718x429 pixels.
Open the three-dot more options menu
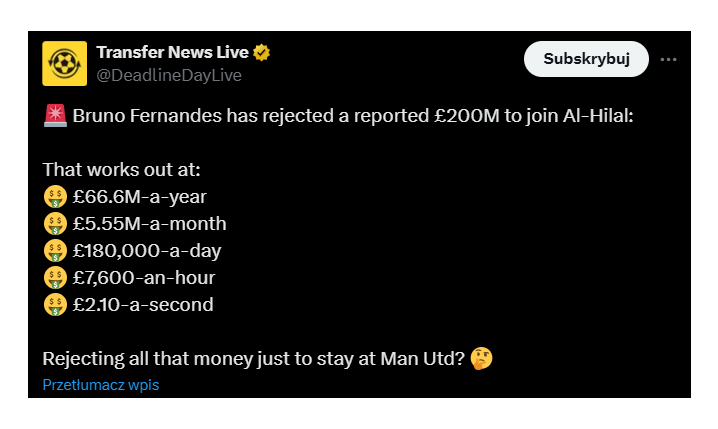[668, 60]
